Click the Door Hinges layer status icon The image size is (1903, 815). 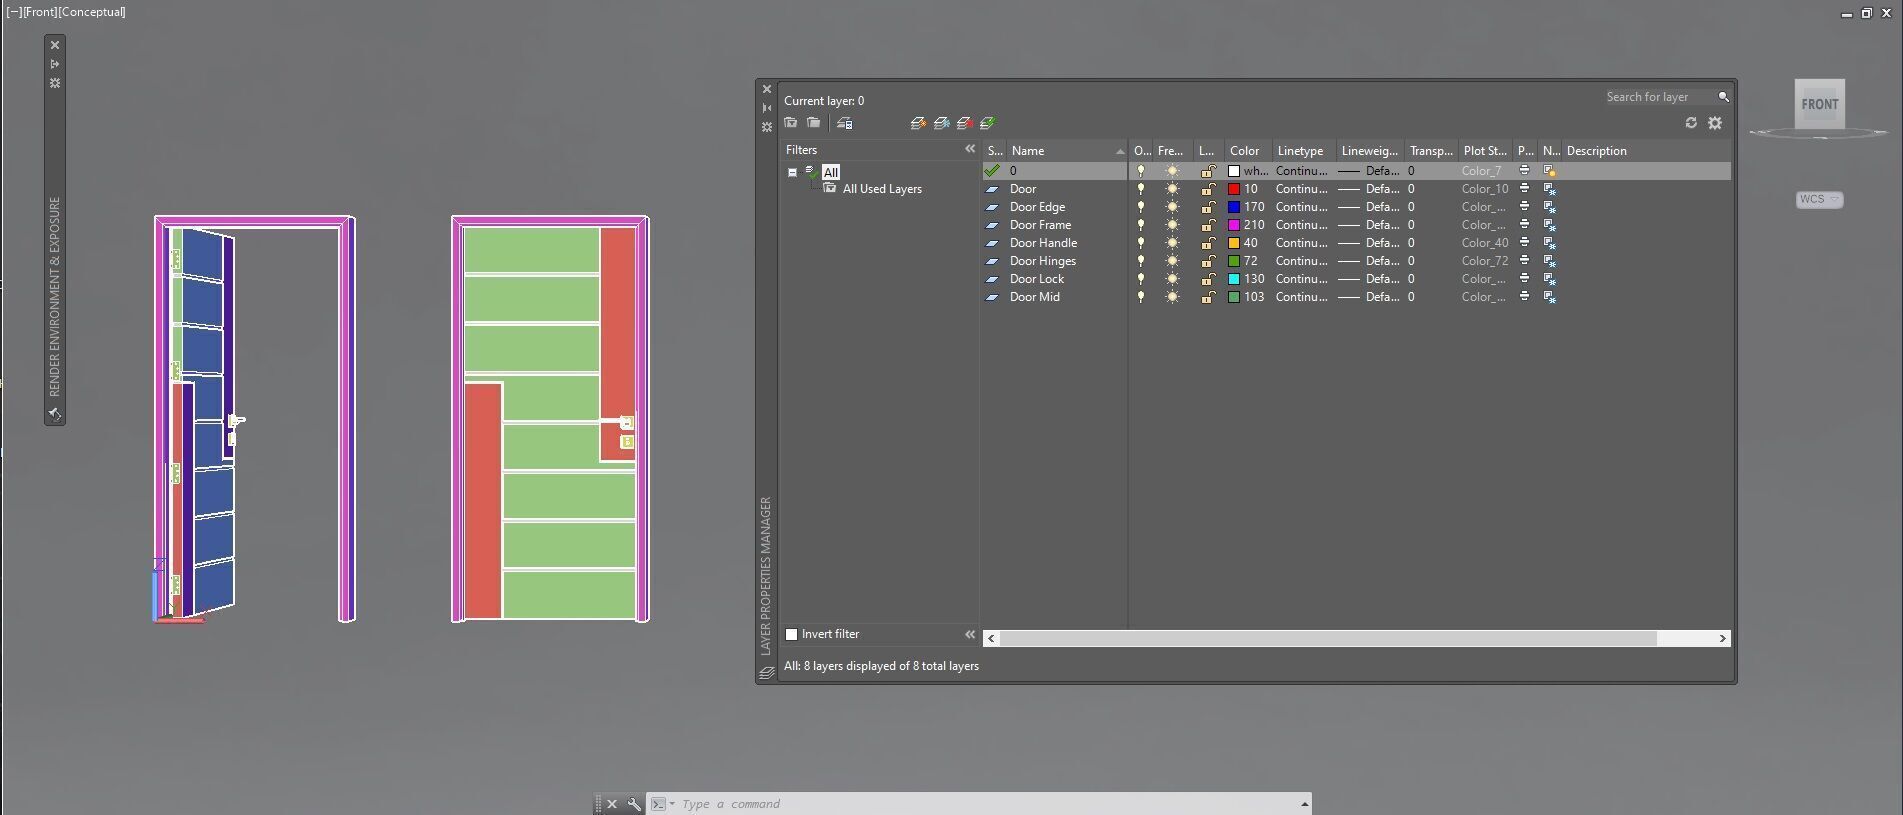[x=992, y=261]
